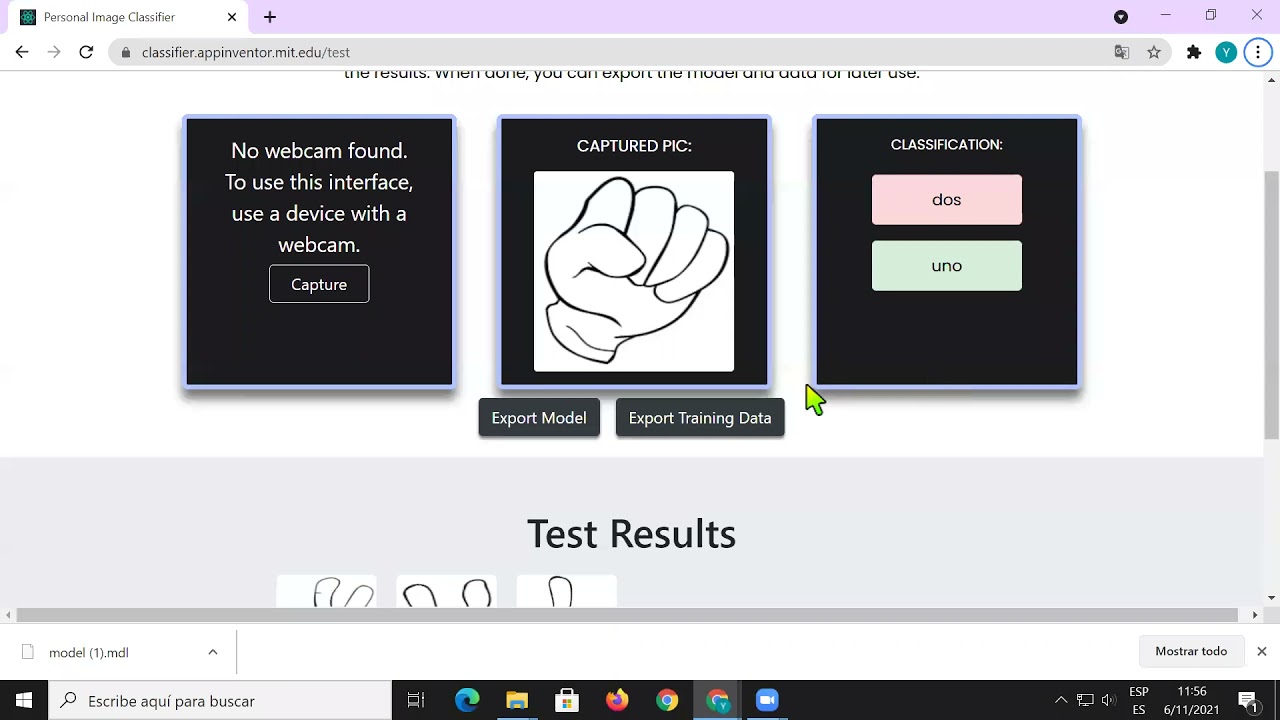Click the browser back arrow
Image resolution: width=1280 pixels, height=720 pixels.
[x=22, y=52]
